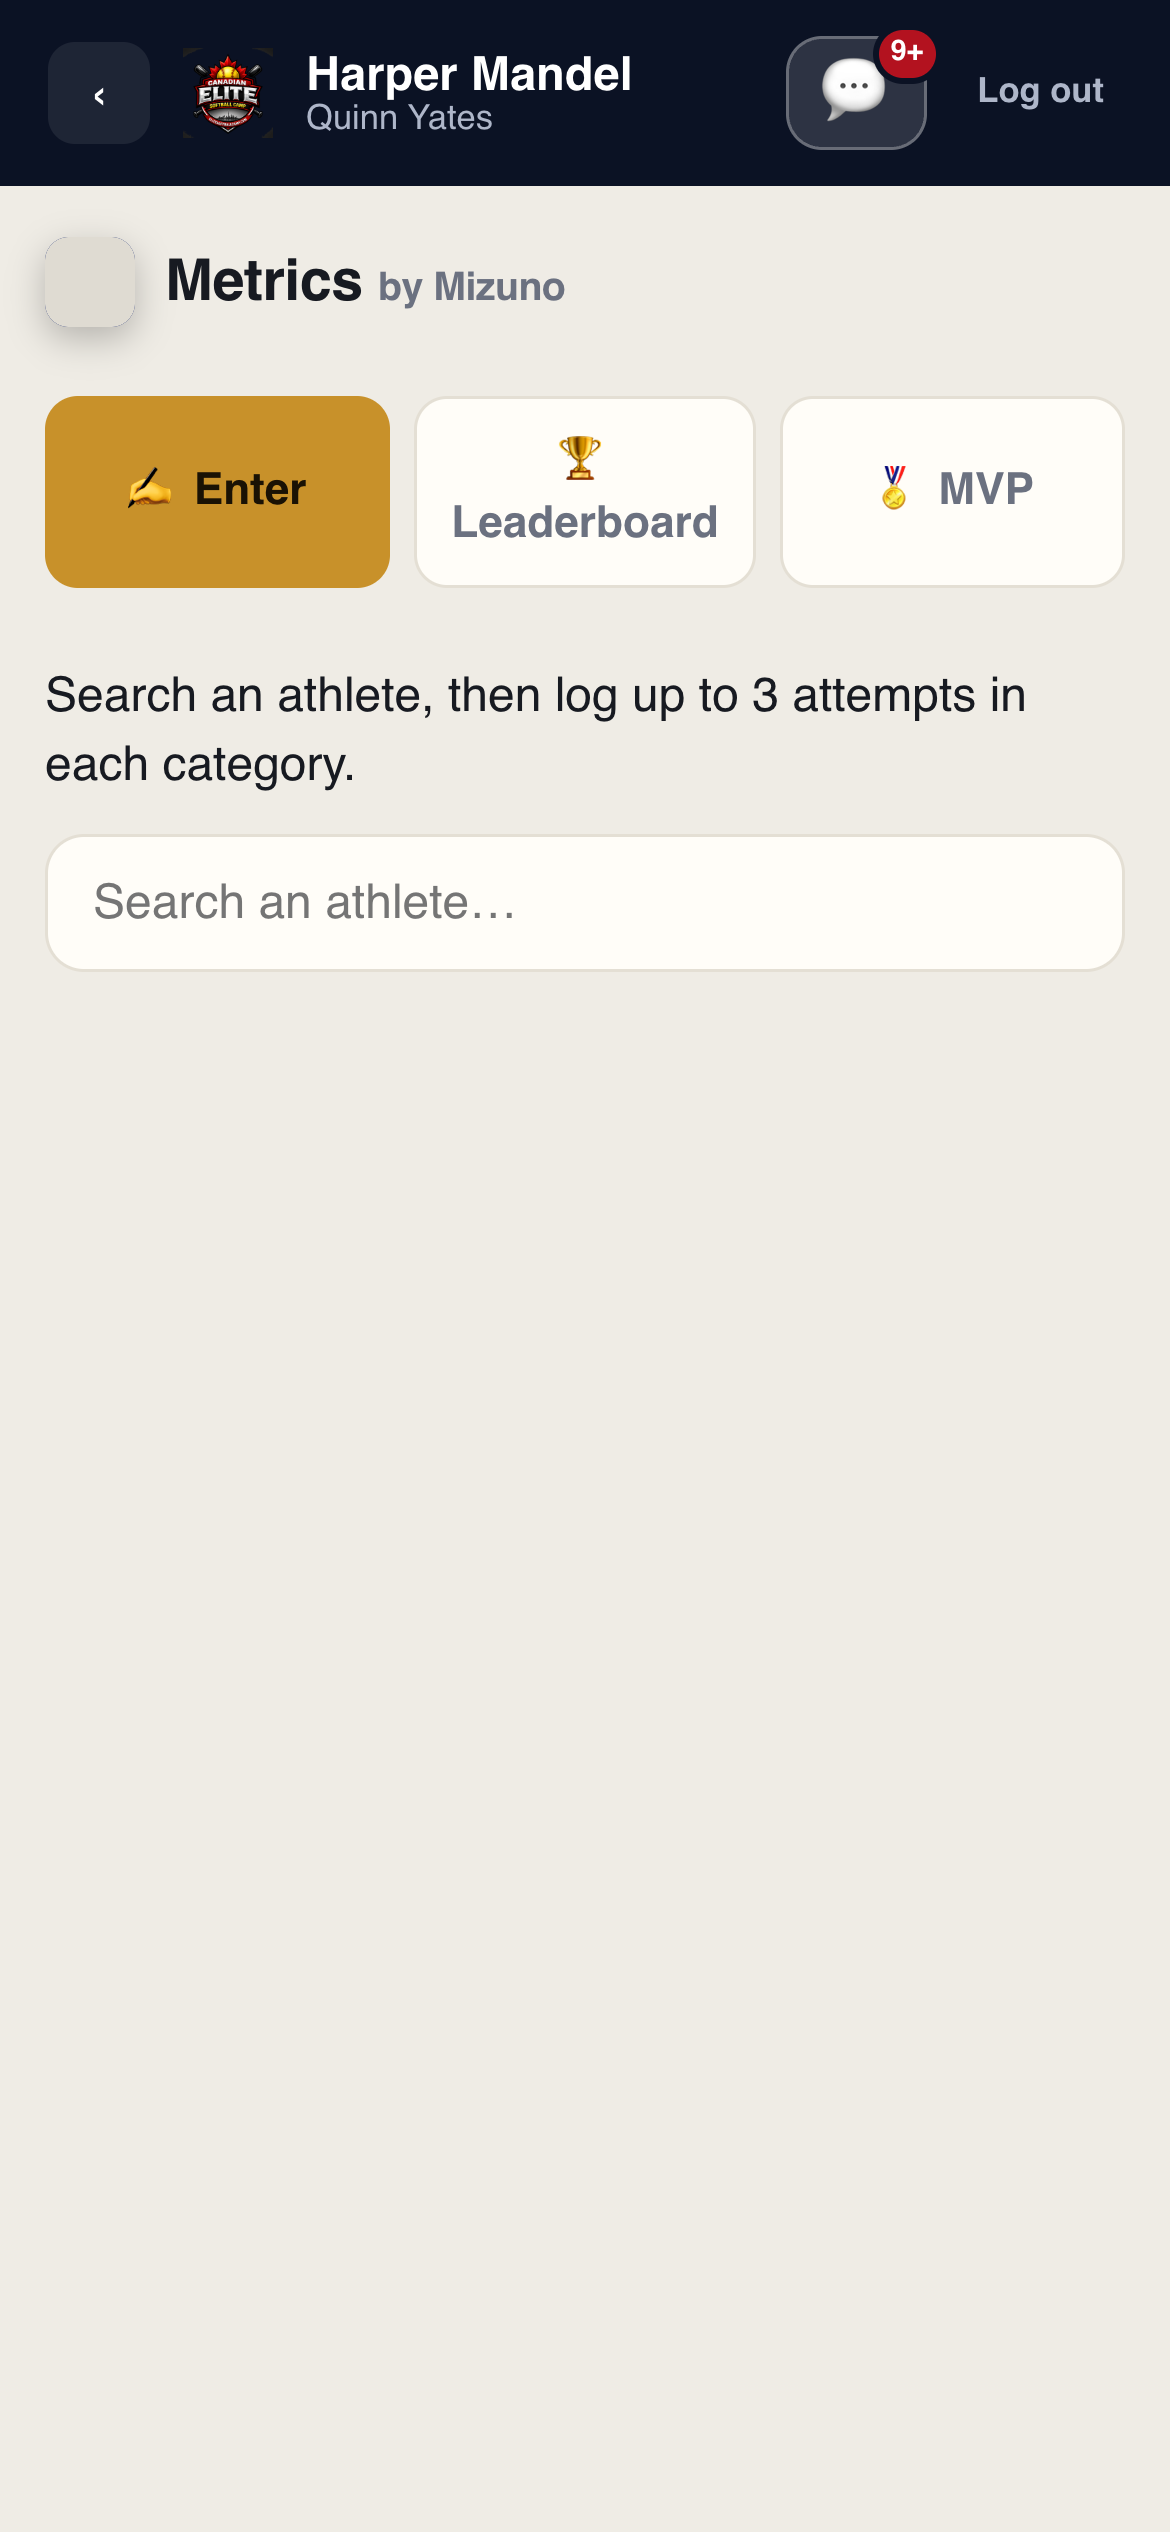The image size is (1170, 2532).
Task: Tap the Canadian Elite softball logo
Action: (x=228, y=93)
